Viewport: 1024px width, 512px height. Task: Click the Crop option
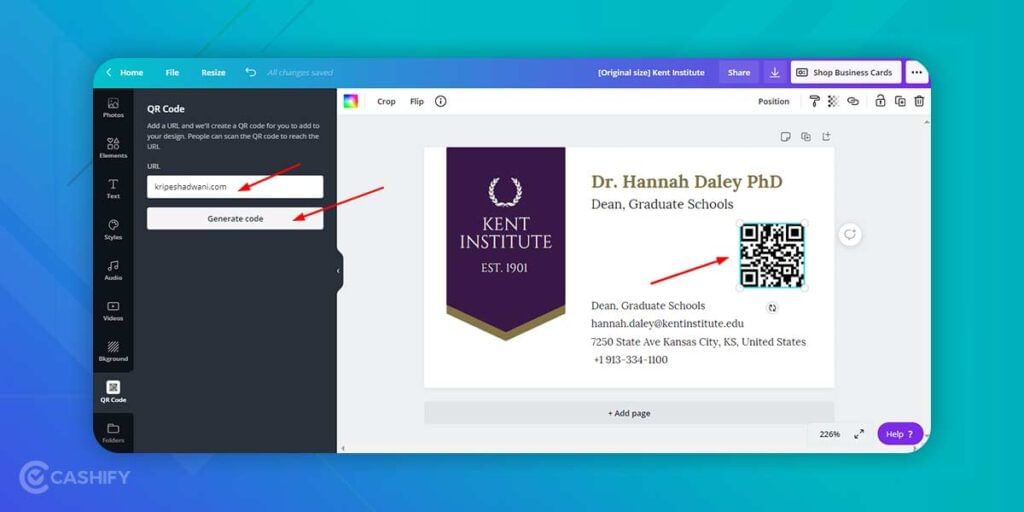tap(386, 101)
